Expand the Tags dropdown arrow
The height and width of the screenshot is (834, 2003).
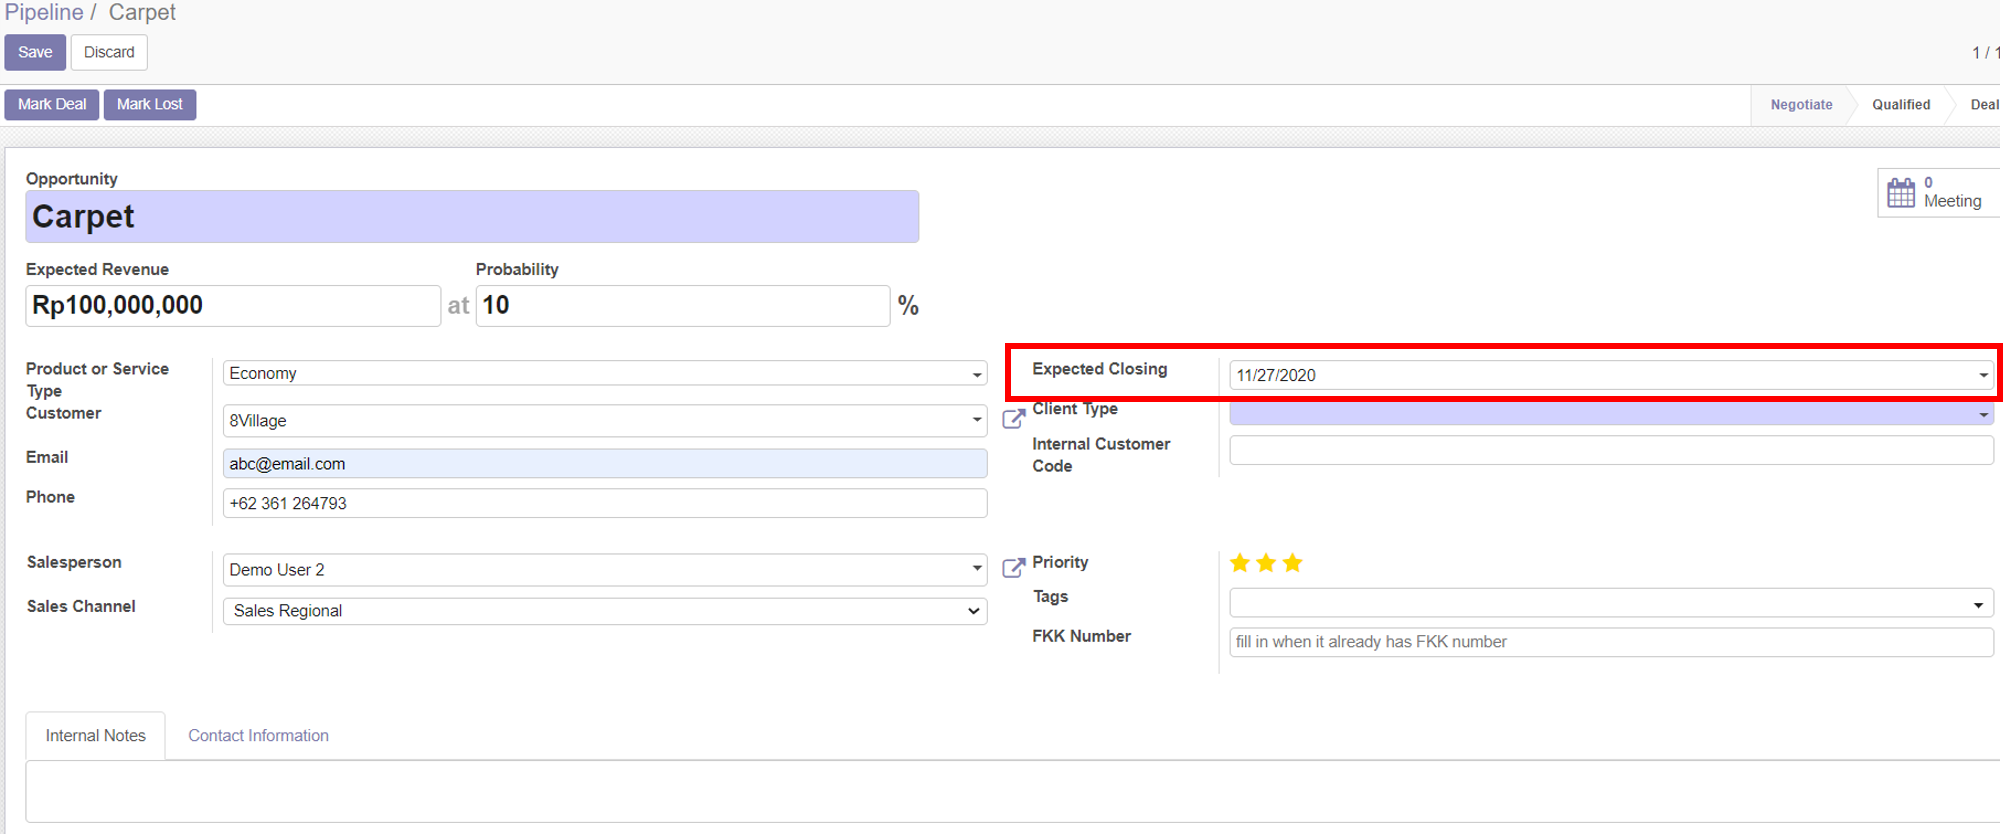[1978, 605]
